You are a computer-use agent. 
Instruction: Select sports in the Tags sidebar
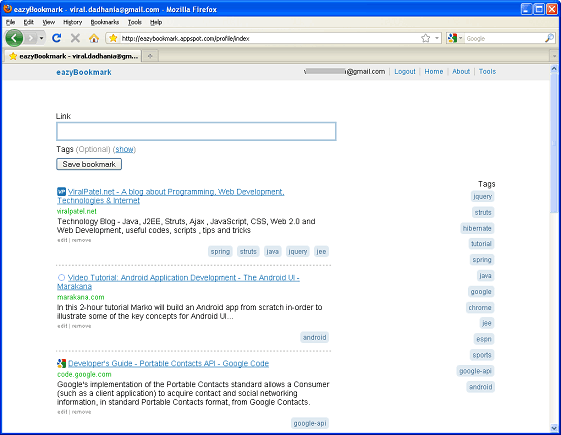click(x=482, y=355)
